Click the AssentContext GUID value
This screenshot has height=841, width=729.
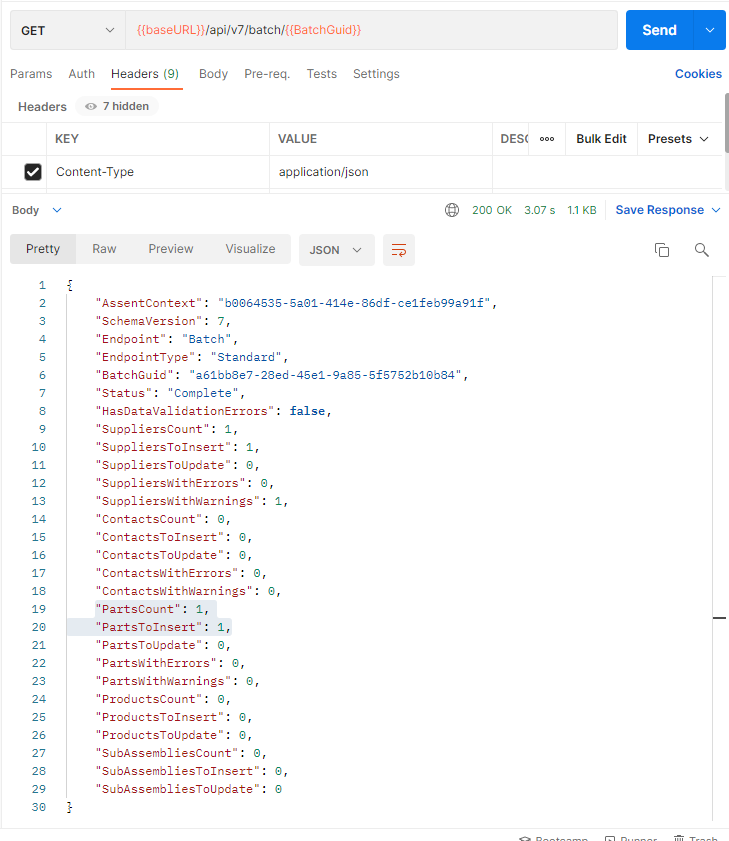click(x=354, y=304)
